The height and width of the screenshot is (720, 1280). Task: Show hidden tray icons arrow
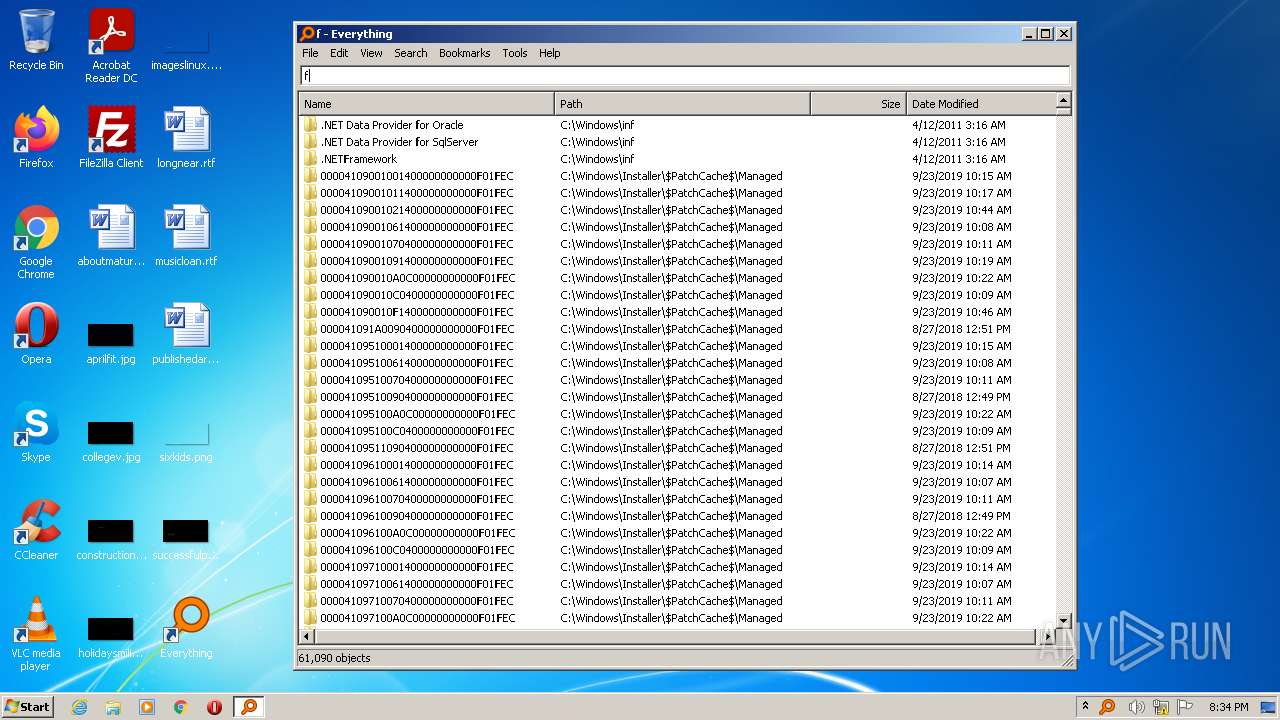[x=1085, y=707]
